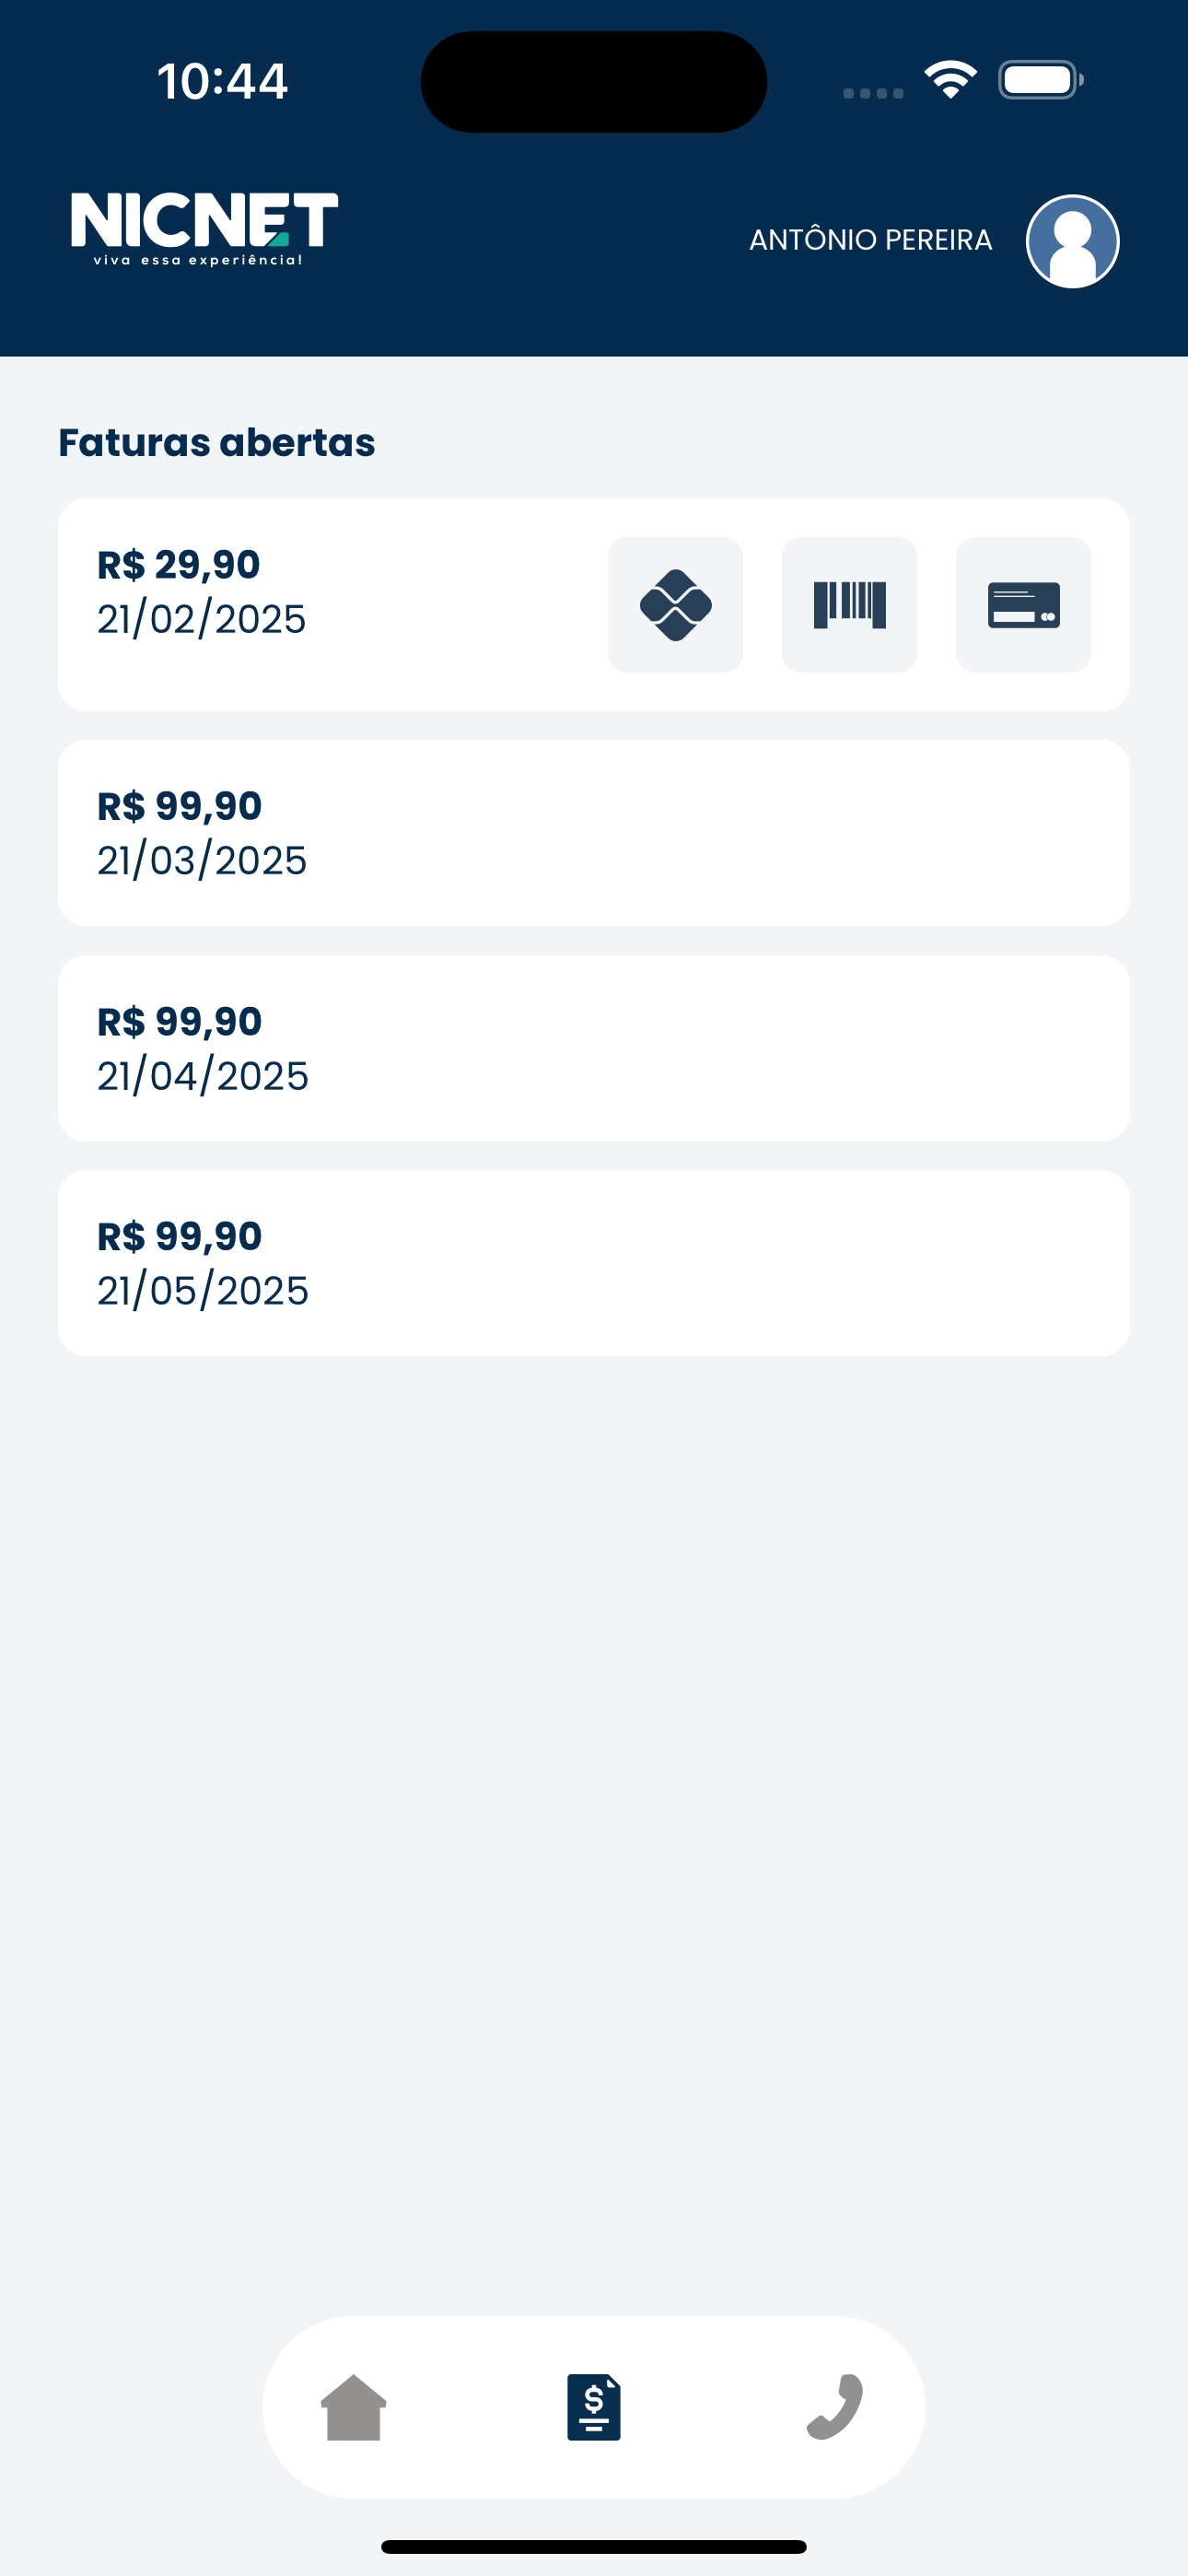Tap the Wi-Fi status icon
Image resolution: width=1188 pixels, height=2576 pixels.
point(950,80)
